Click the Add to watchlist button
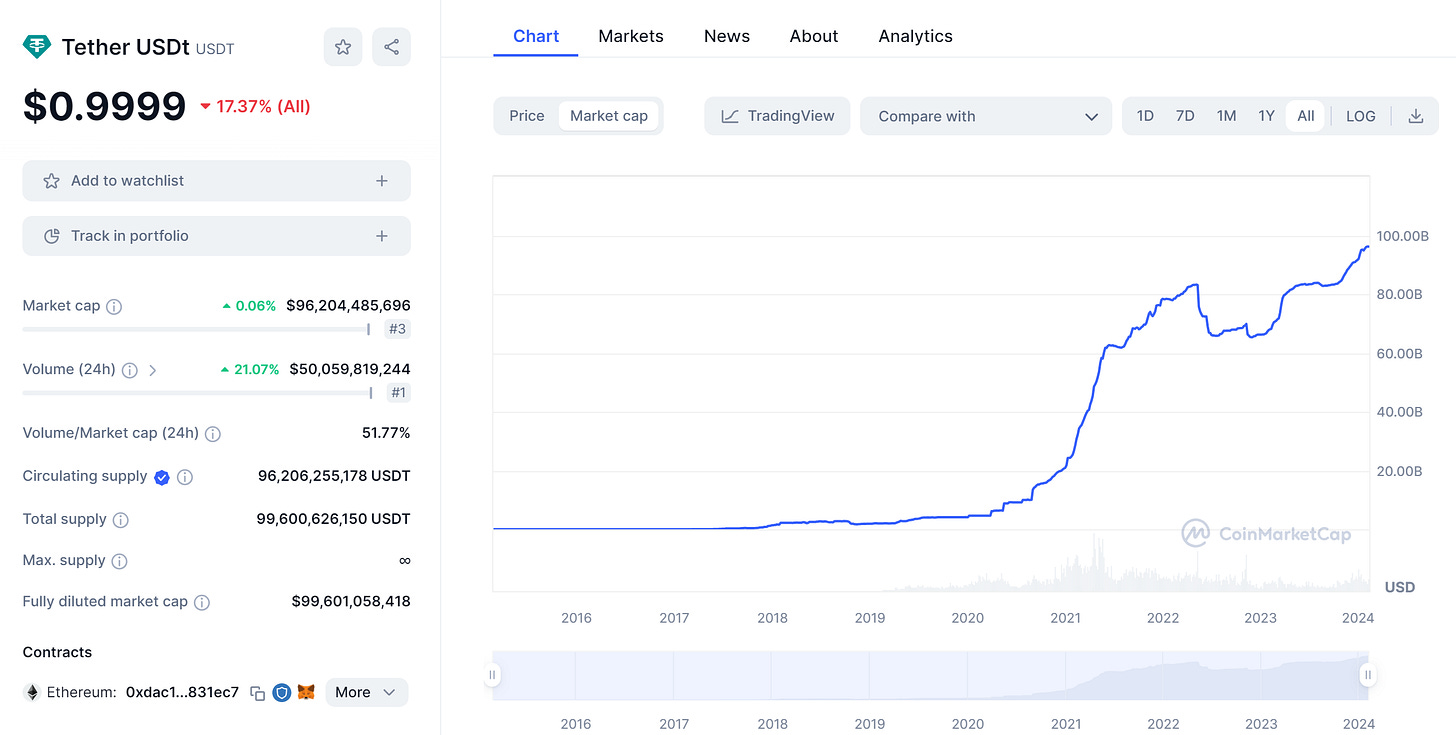1456x735 pixels. coord(217,181)
